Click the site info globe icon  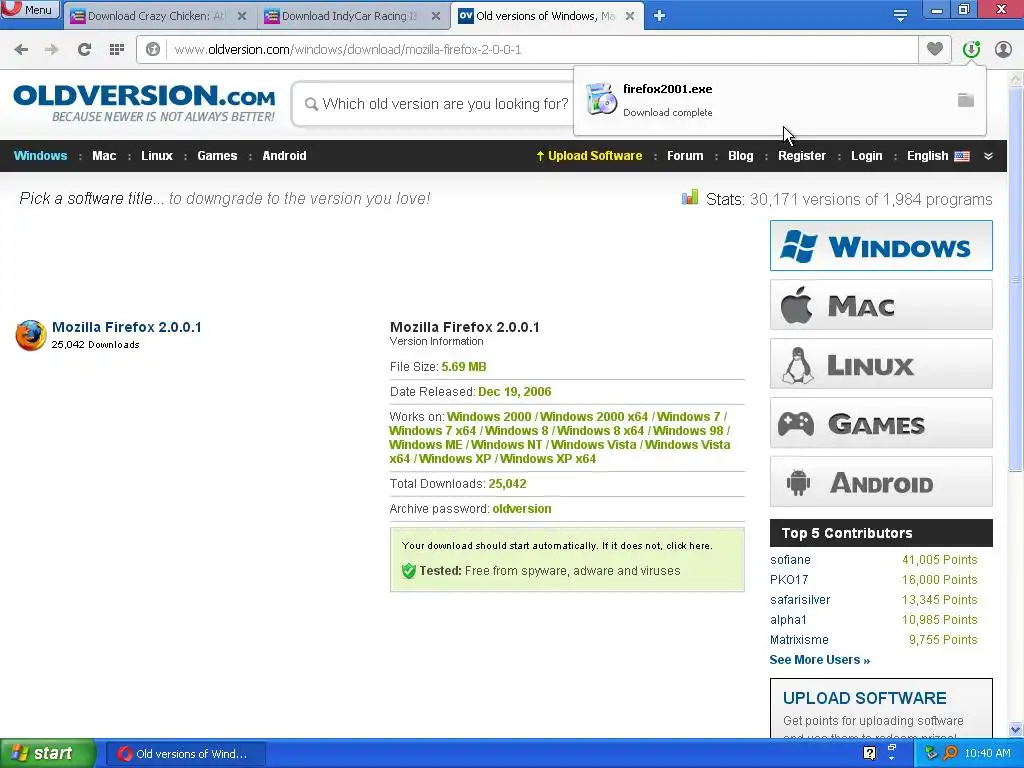click(153, 50)
